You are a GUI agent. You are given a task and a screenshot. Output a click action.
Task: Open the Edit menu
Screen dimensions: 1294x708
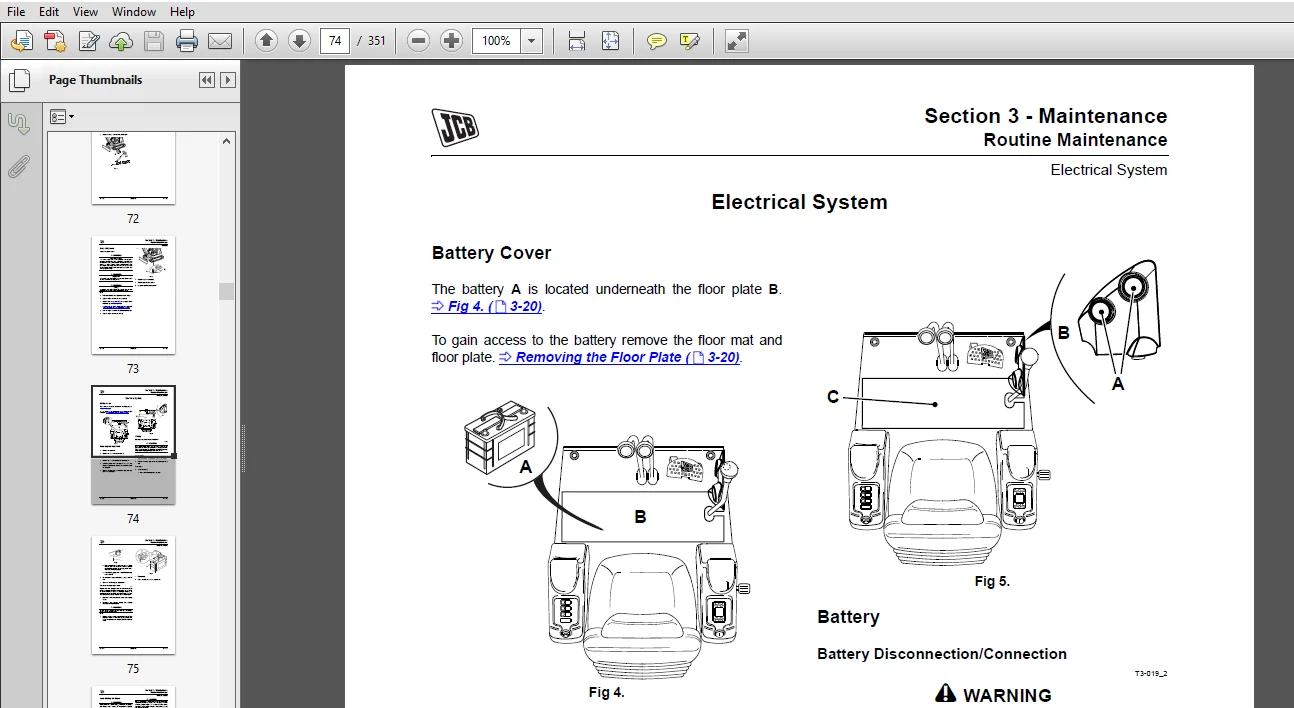49,12
